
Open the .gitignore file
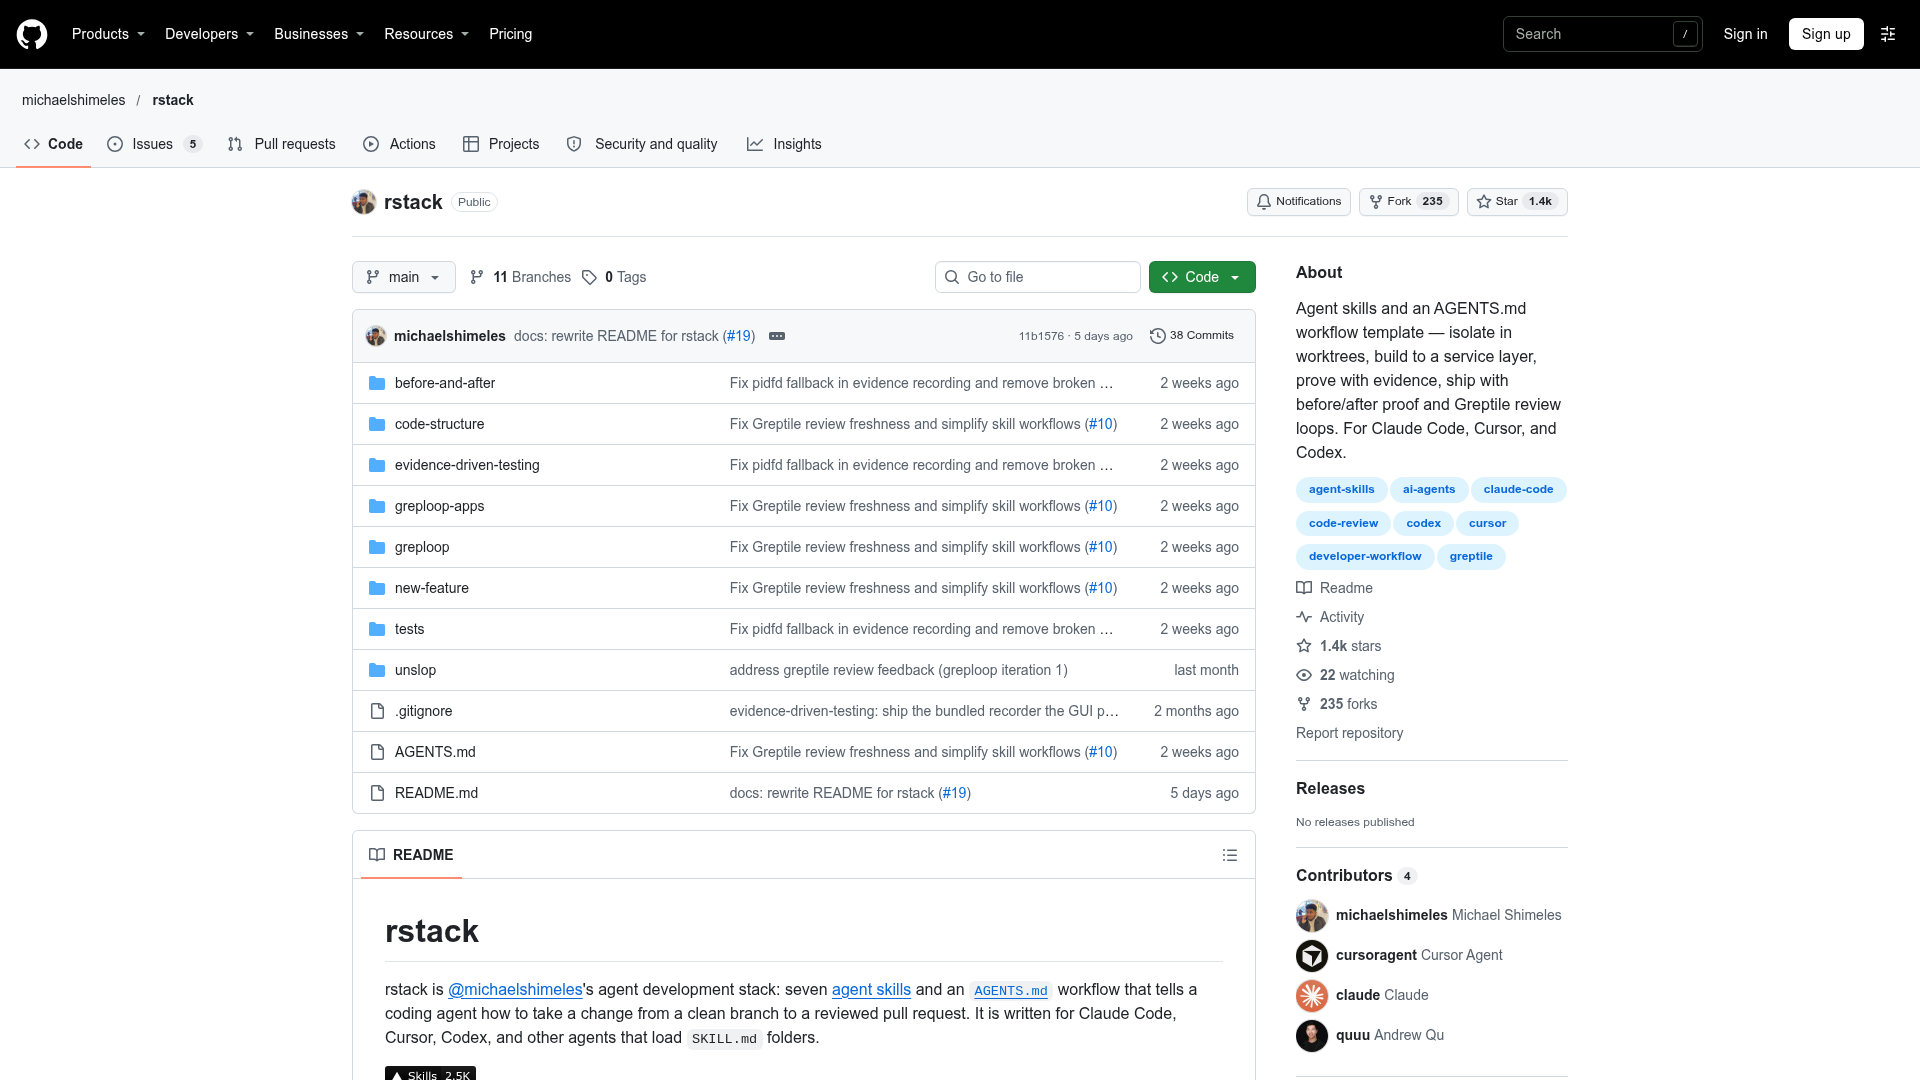coord(423,711)
